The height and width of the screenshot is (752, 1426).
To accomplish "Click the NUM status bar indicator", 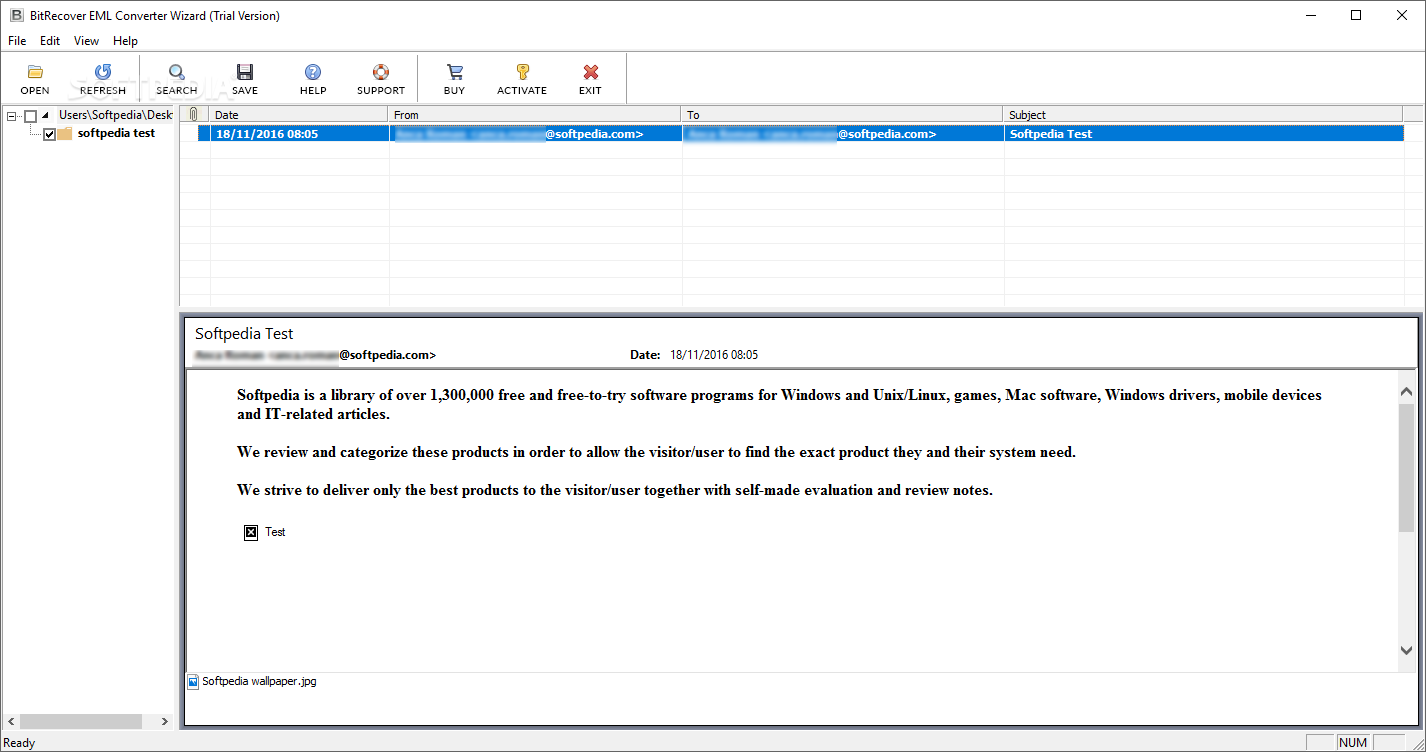I will pyautogui.click(x=1352, y=743).
